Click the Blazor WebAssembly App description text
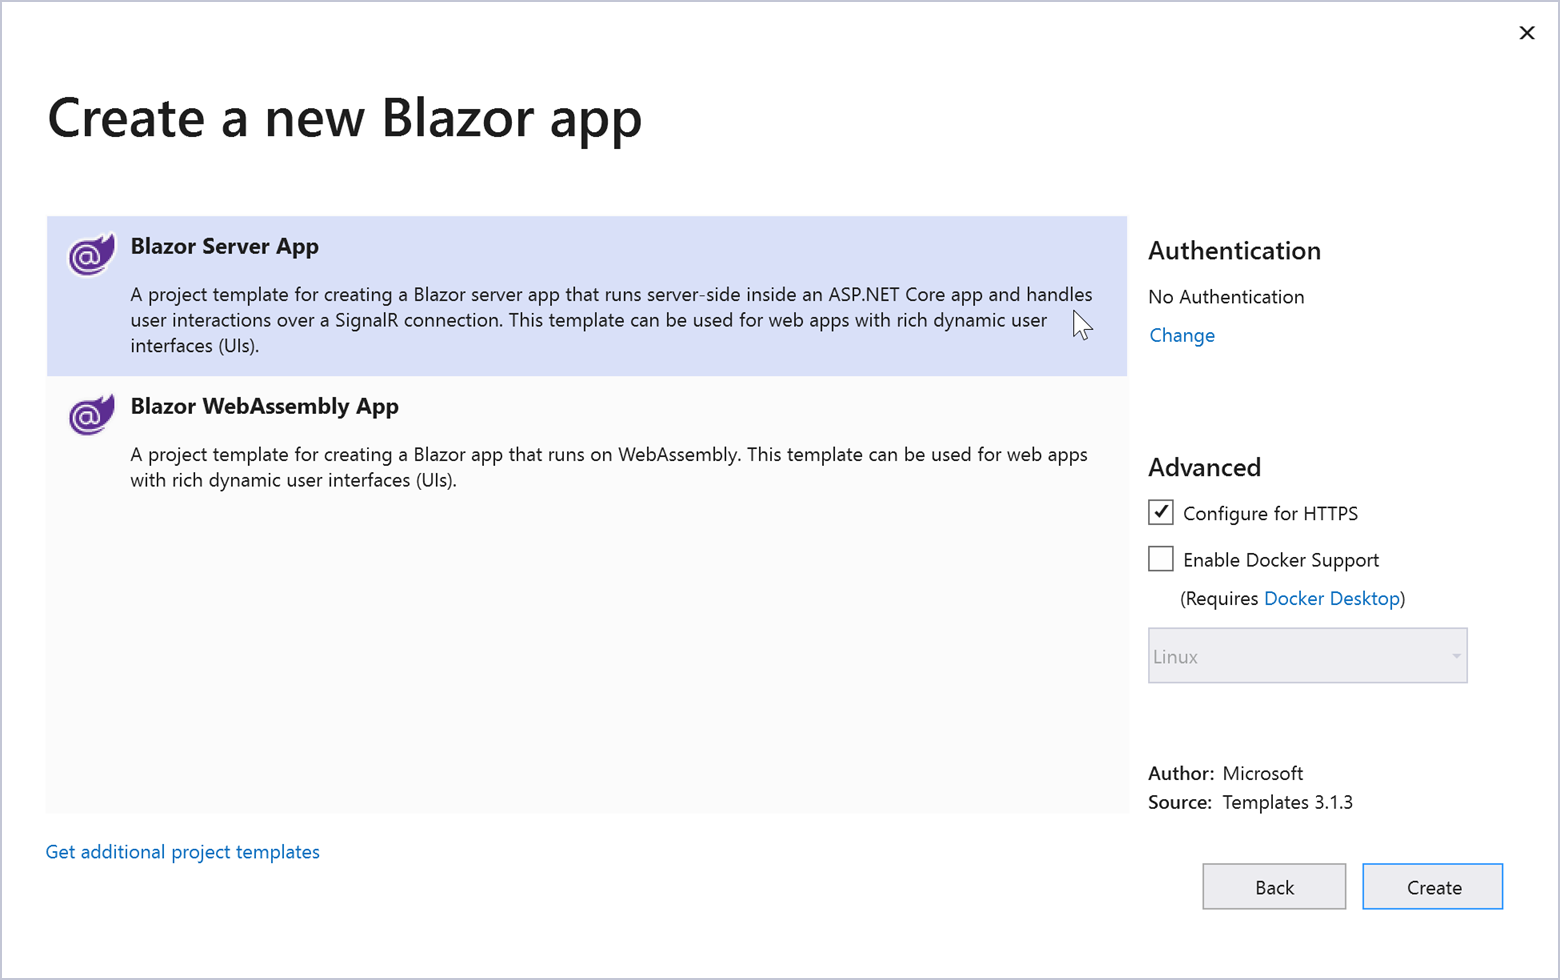1560x980 pixels. (x=609, y=467)
